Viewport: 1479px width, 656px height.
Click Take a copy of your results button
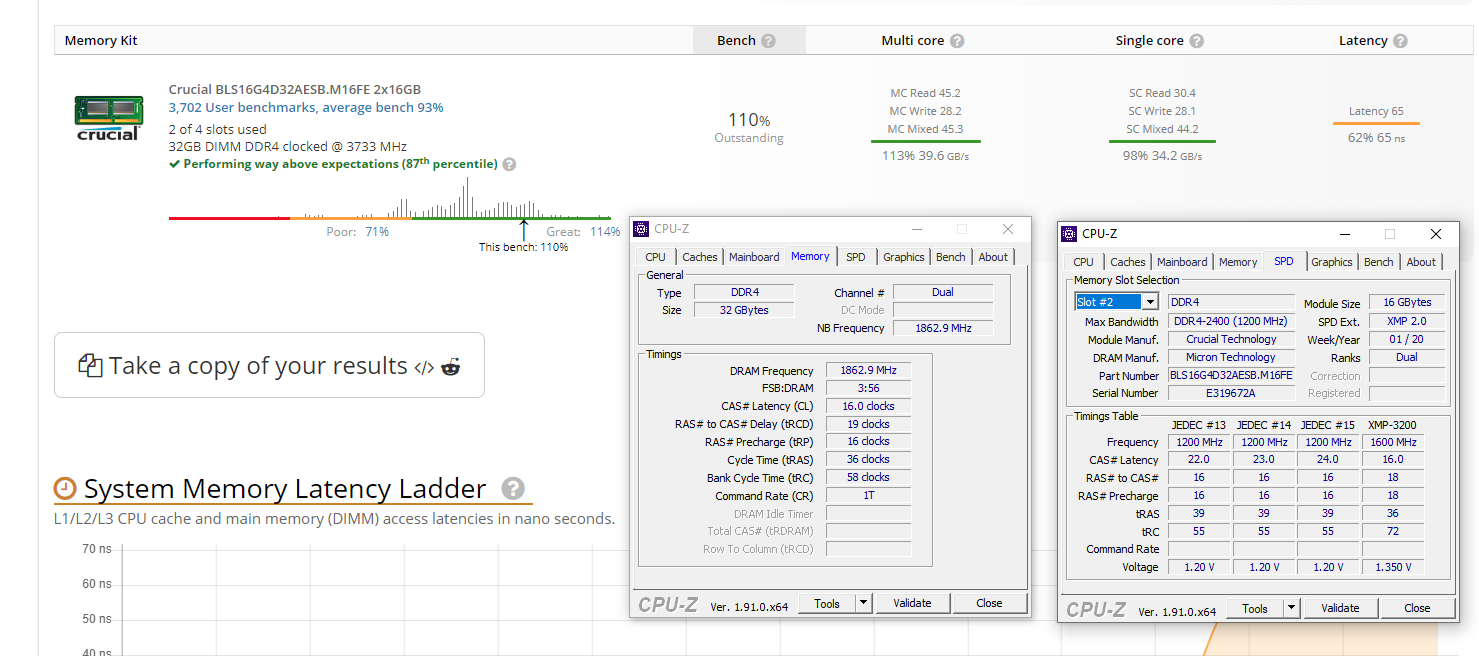coord(269,365)
